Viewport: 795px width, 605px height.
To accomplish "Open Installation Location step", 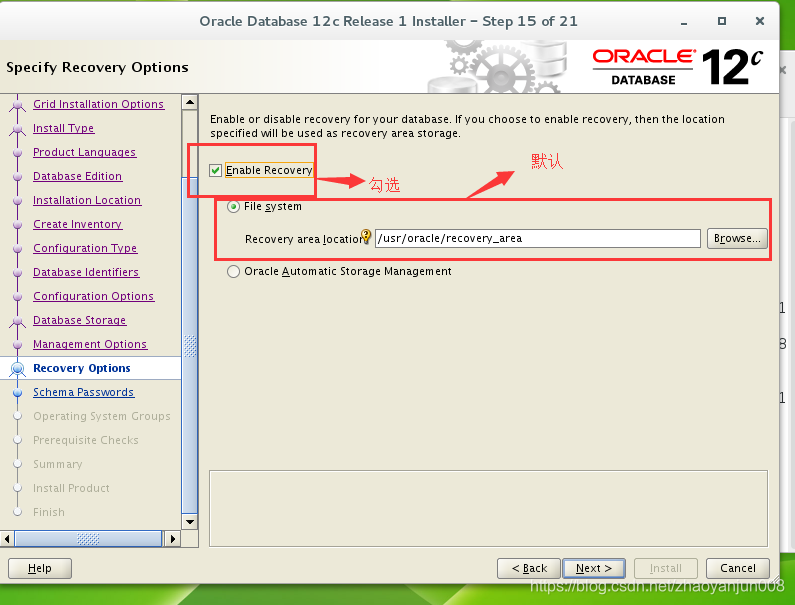I will click(87, 200).
